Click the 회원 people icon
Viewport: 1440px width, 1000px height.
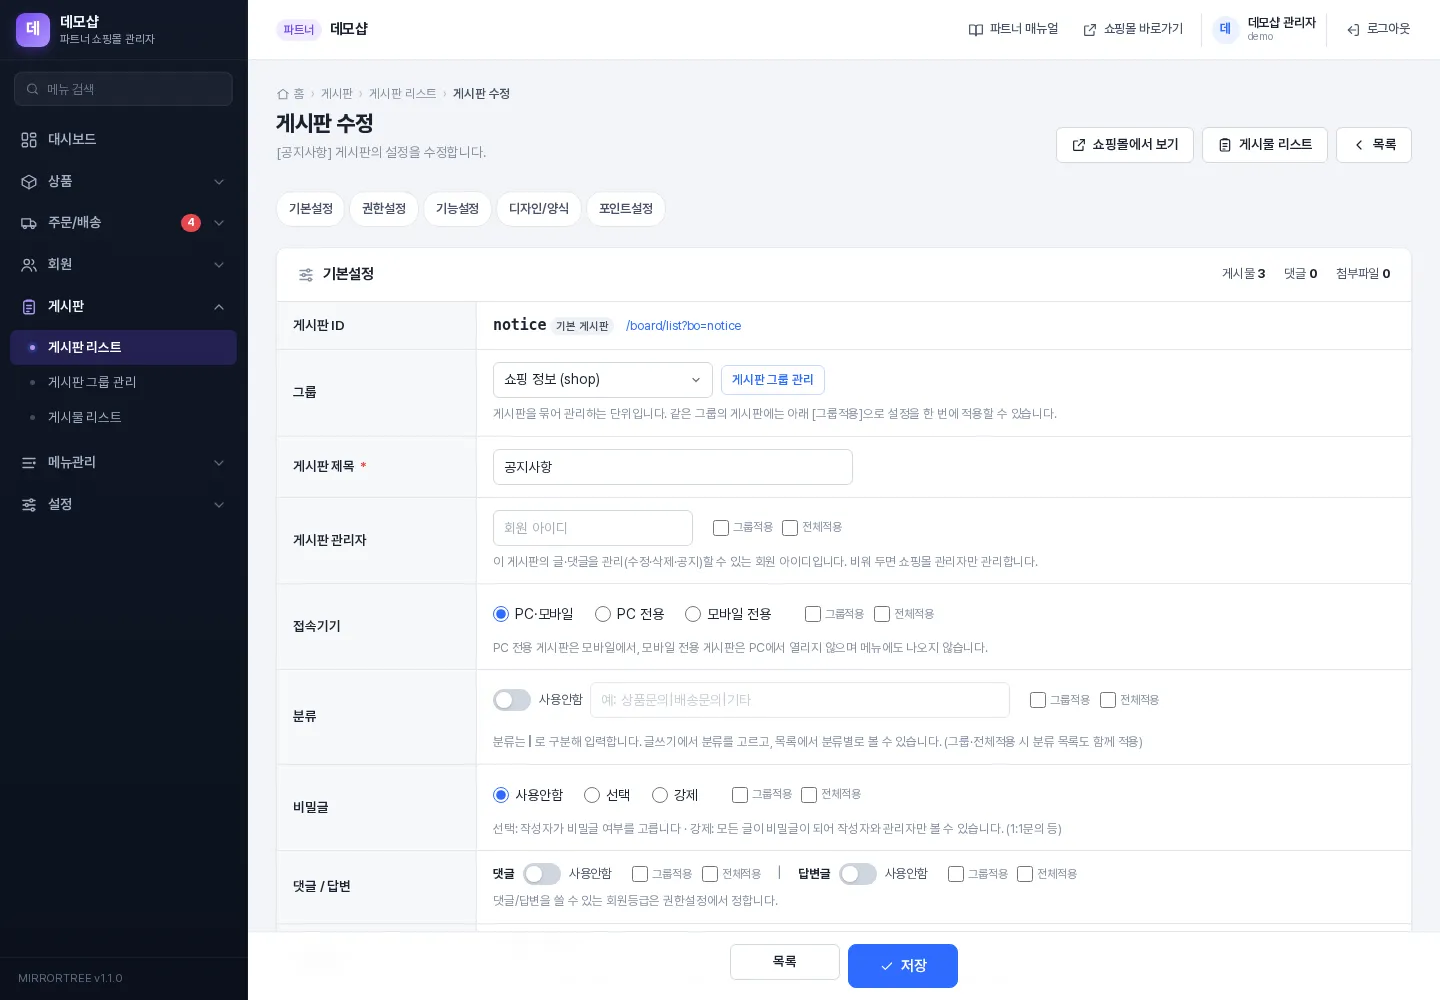[x=29, y=265]
